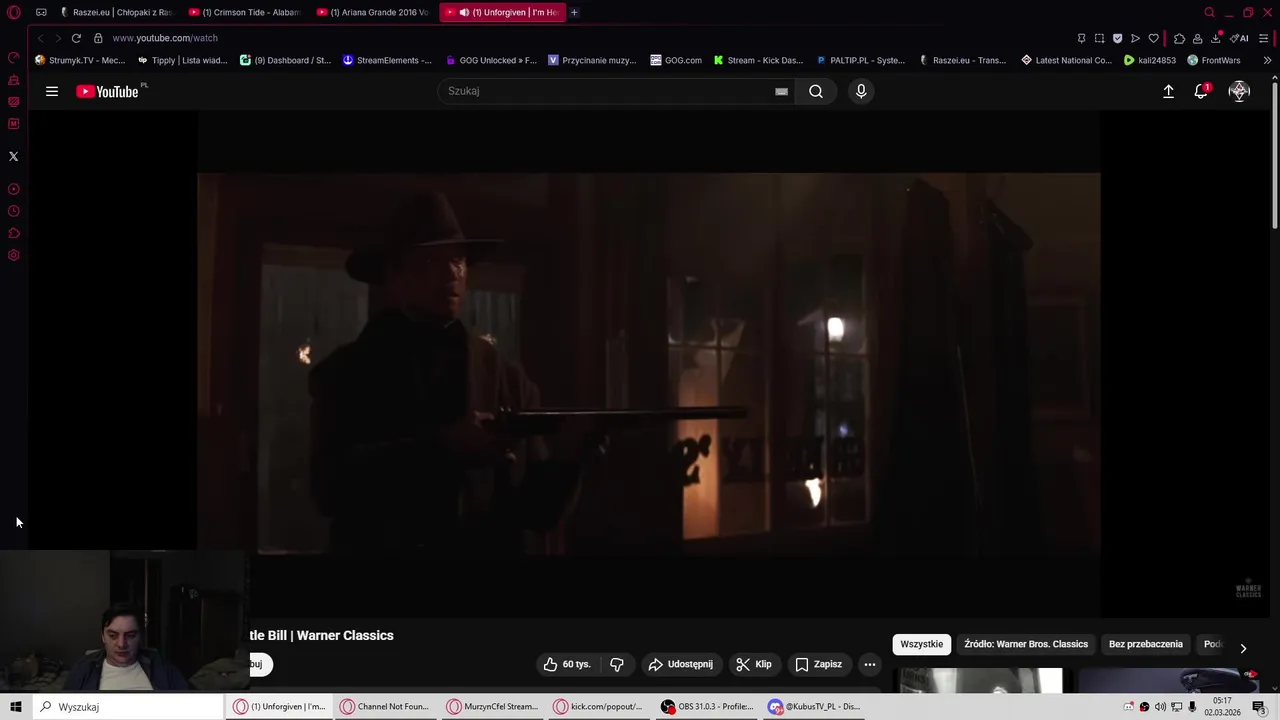Open the Tipply bookmark
The height and width of the screenshot is (720, 1280).
183,60
